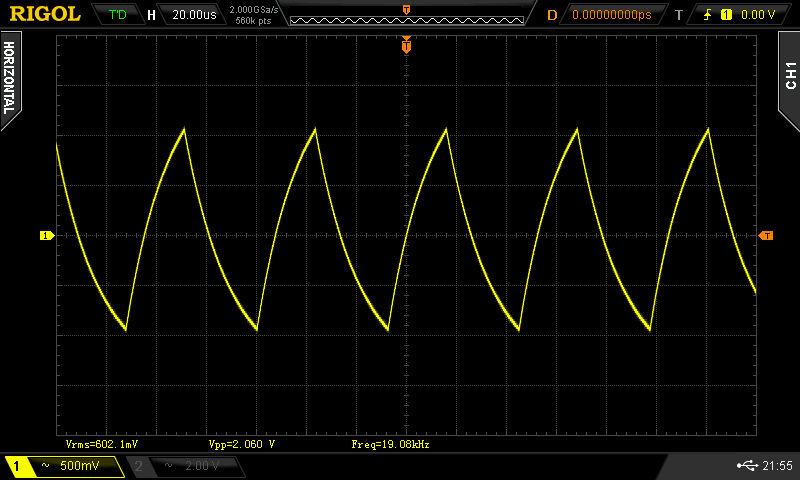Viewport: 800px width, 480px height.
Task: Click the T'D trigger status indicator
Action: (117, 15)
